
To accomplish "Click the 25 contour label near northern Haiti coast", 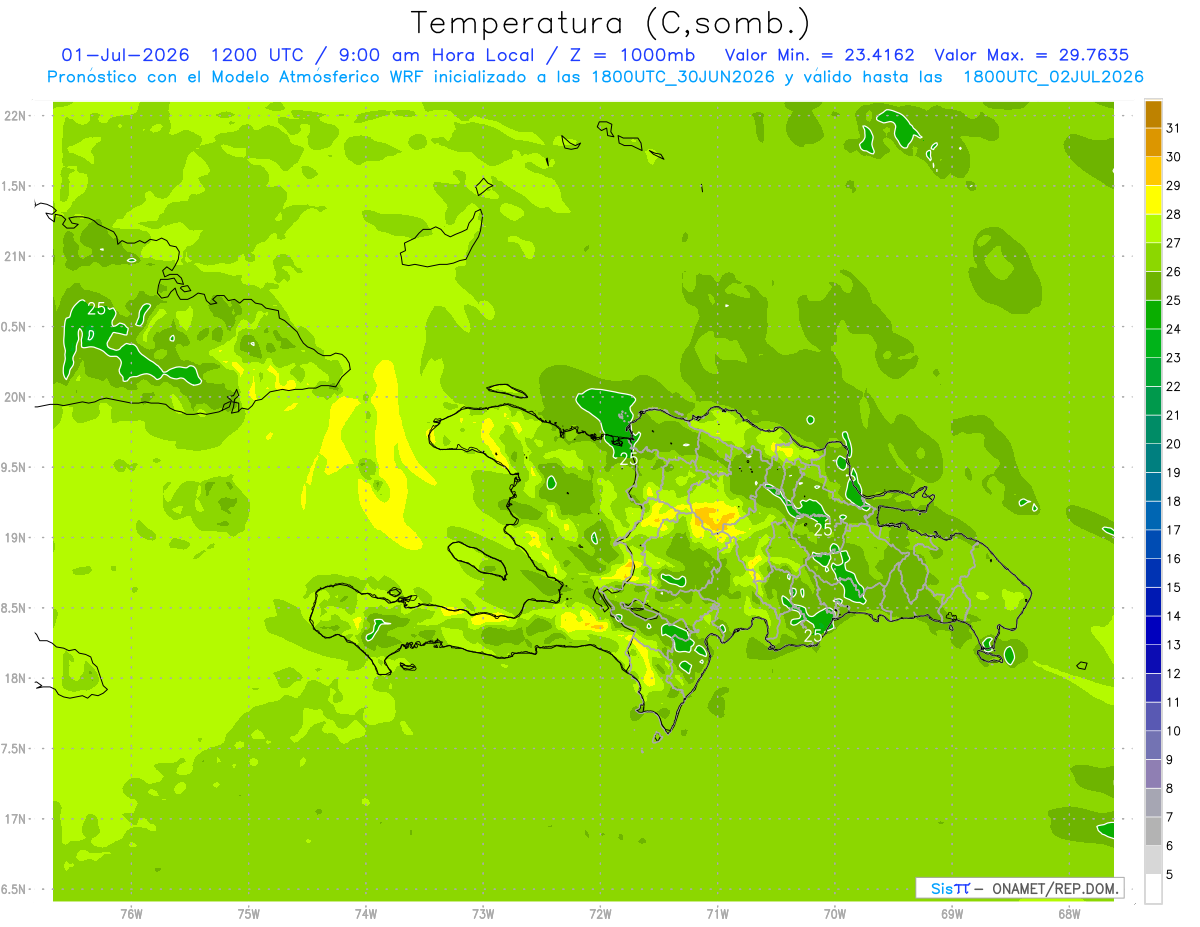I will [628, 459].
